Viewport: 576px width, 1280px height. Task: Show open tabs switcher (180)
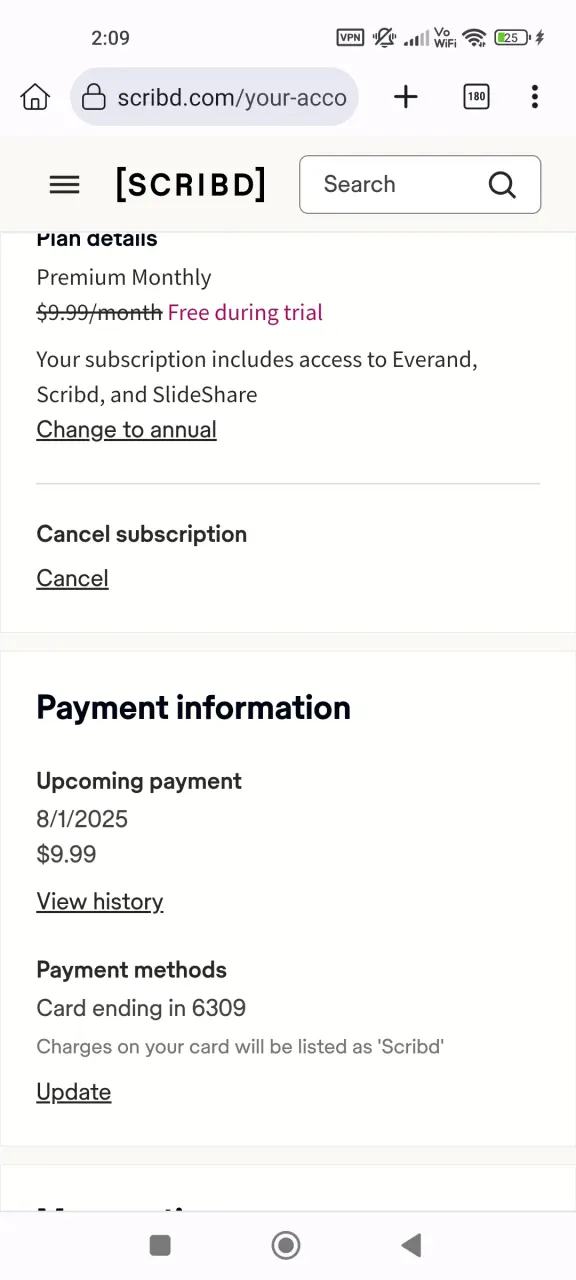tap(476, 97)
